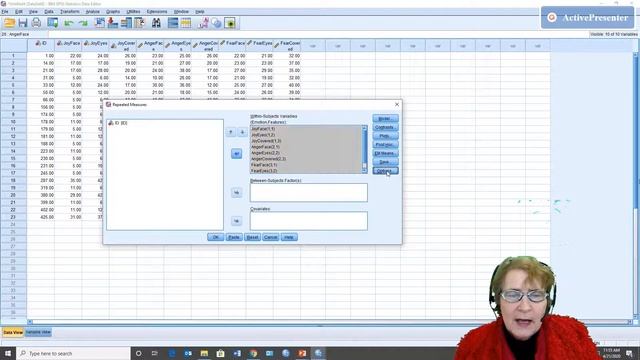This screenshot has height=360, width=640.
Task: Click the Print toolbar icon
Action: click(x=36, y=23)
